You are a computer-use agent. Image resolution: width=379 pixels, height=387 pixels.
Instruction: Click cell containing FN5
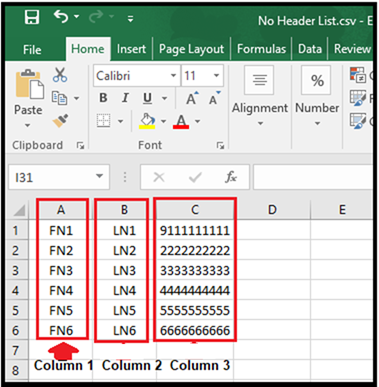tap(61, 310)
